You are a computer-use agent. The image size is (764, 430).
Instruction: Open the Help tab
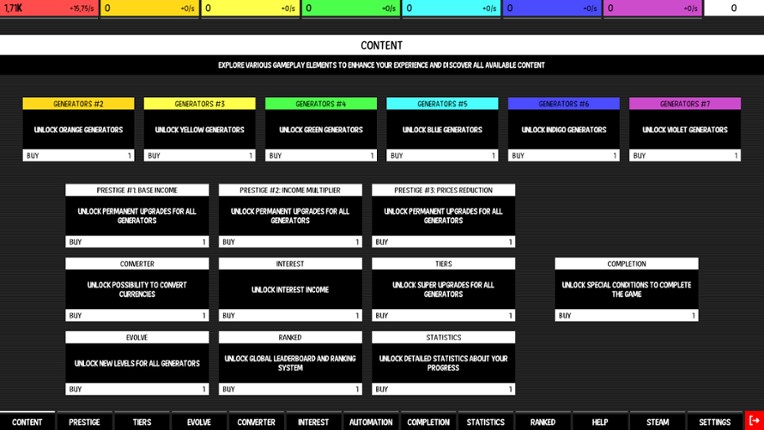click(x=600, y=422)
